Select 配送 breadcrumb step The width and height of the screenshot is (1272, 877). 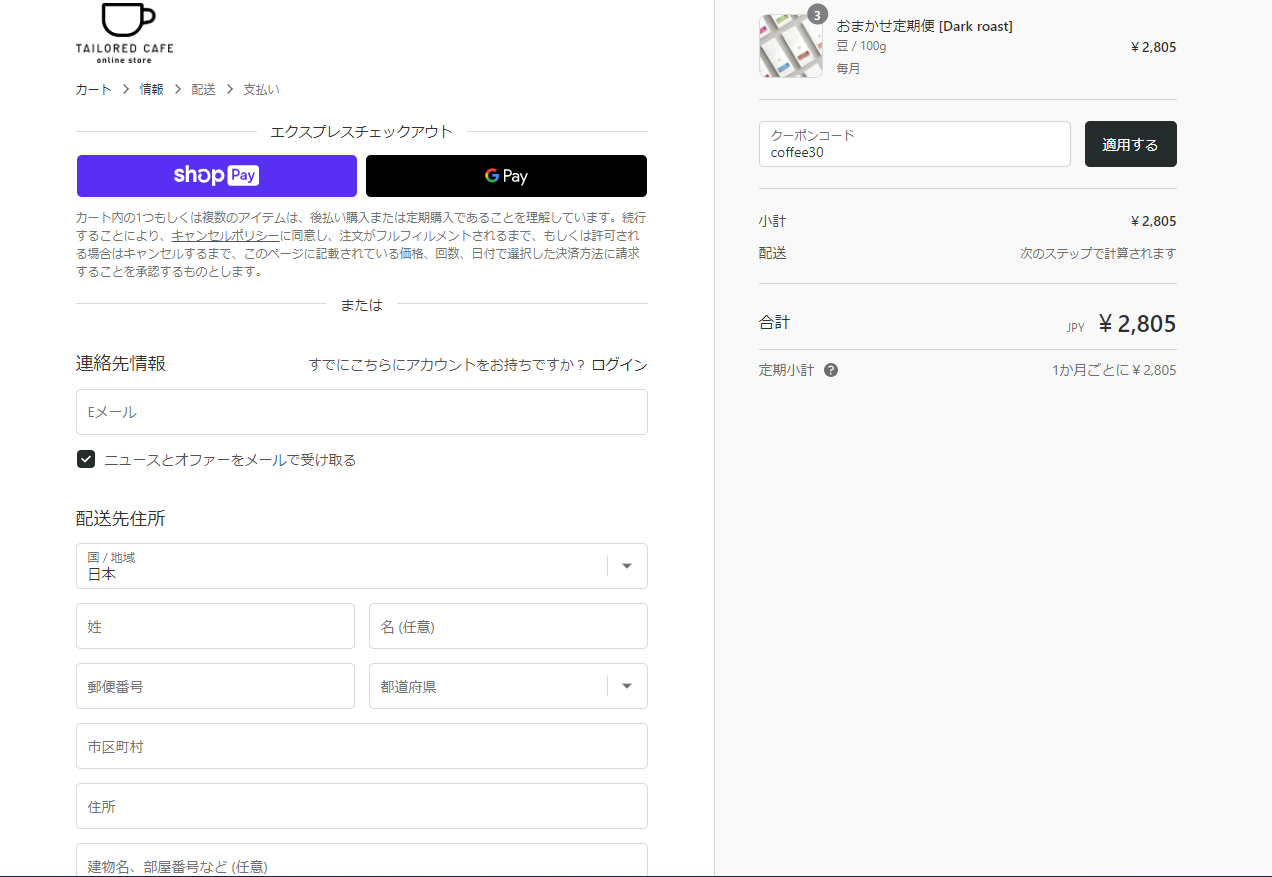[204, 89]
